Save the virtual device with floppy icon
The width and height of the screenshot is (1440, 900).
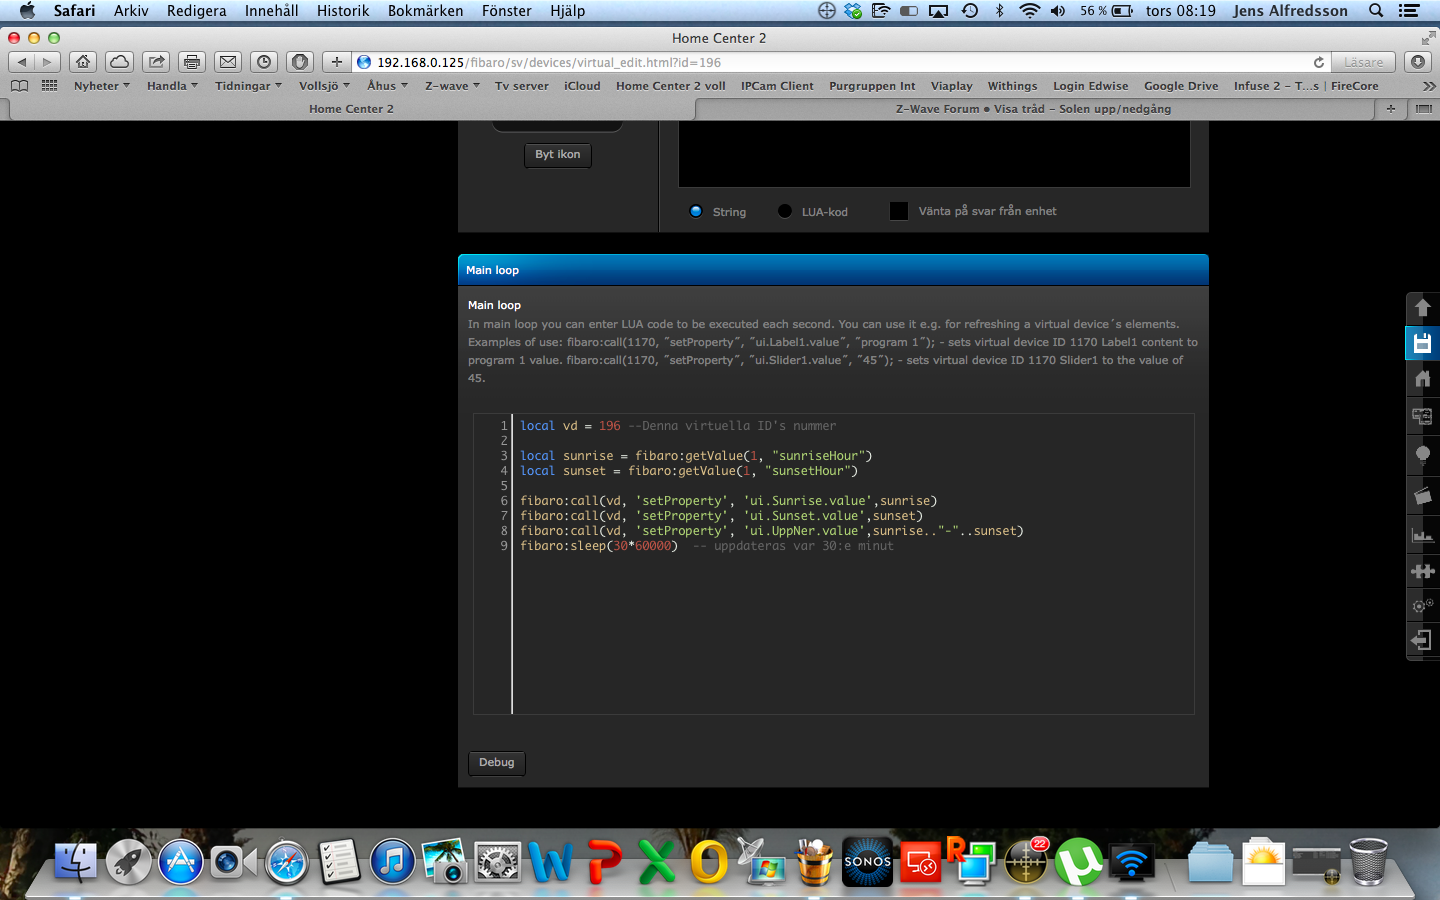1422,343
